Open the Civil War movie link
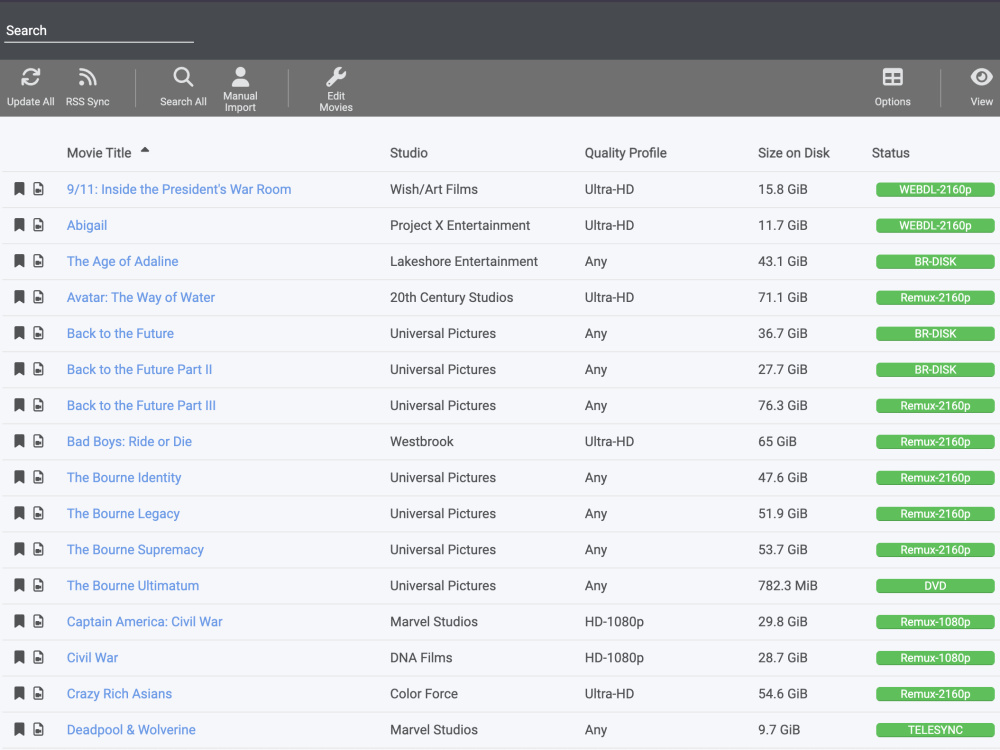Image resolution: width=1000 pixels, height=750 pixels. (x=92, y=658)
